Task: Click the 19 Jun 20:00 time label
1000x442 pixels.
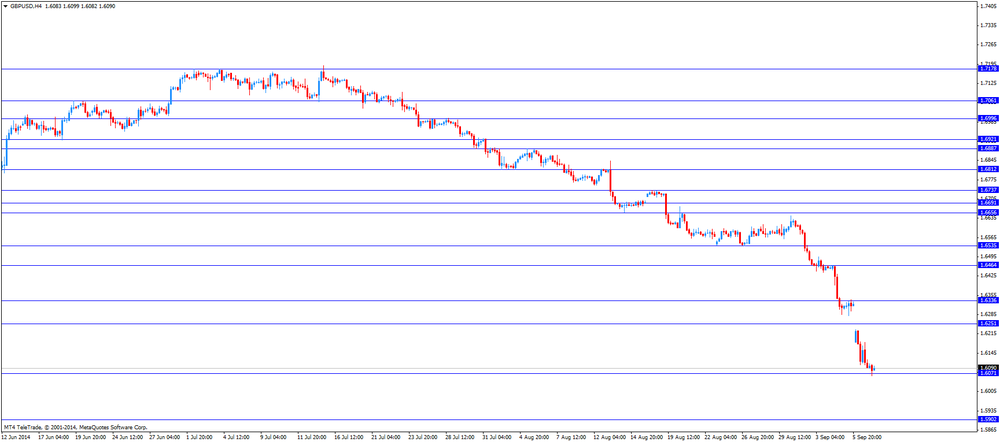Action: 91,438
